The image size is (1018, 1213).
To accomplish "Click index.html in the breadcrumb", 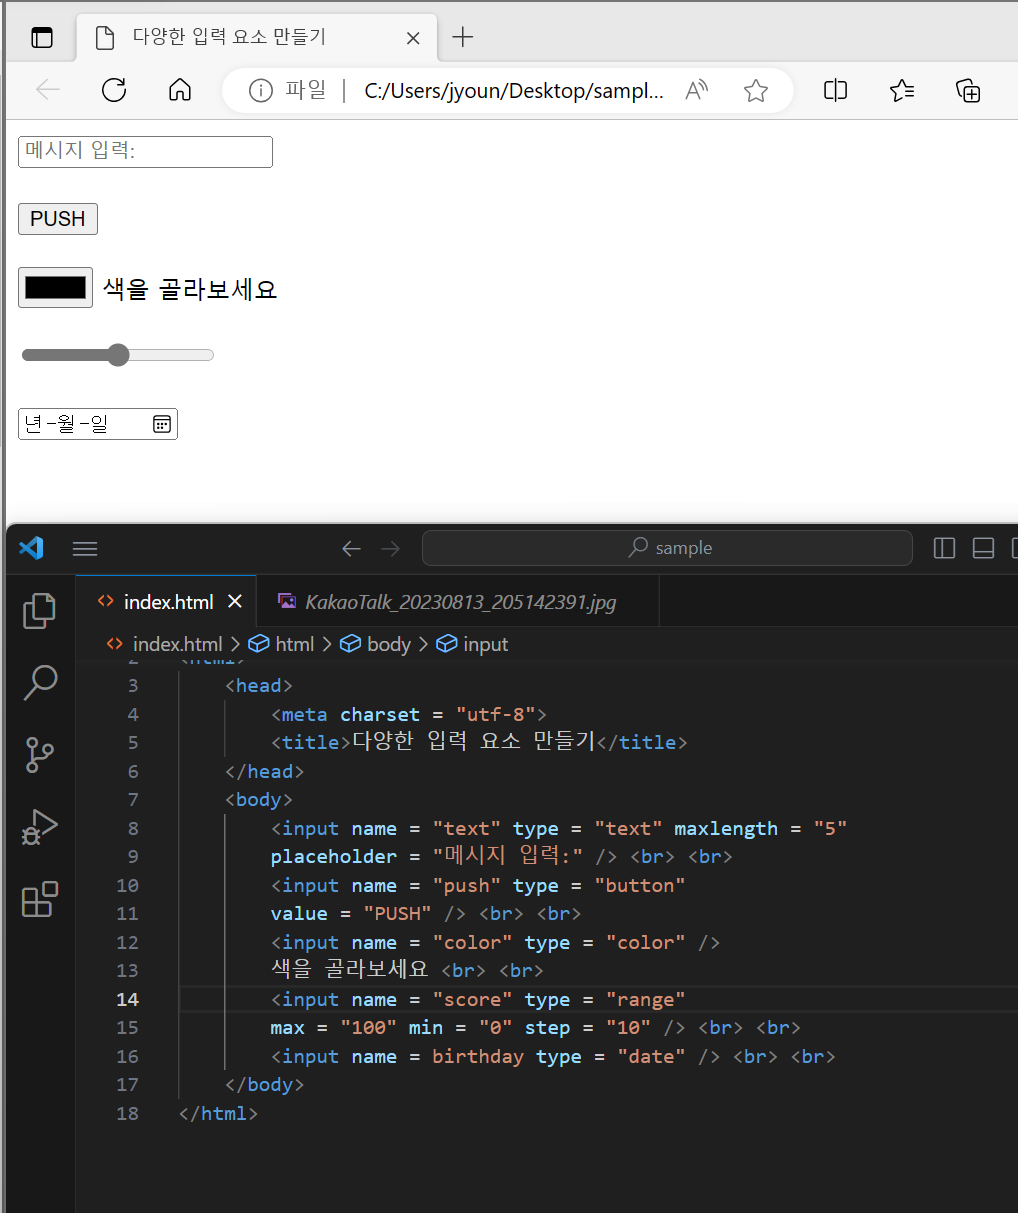I will point(177,644).
